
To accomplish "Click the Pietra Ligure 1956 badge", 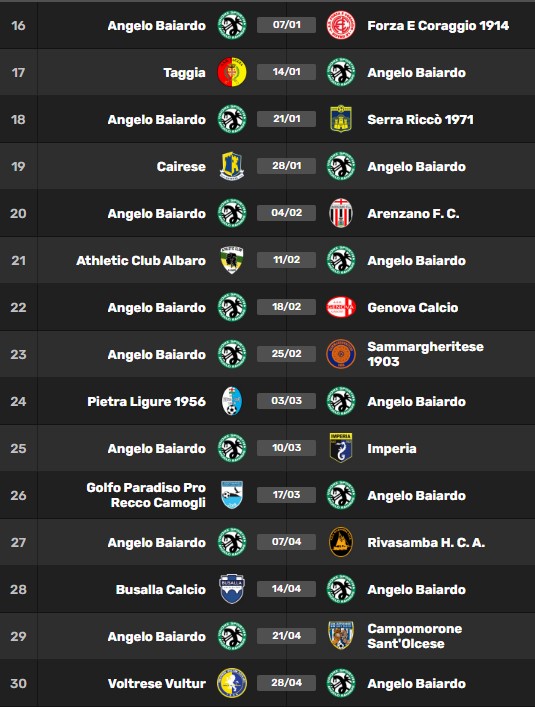I will coord(232,401).
